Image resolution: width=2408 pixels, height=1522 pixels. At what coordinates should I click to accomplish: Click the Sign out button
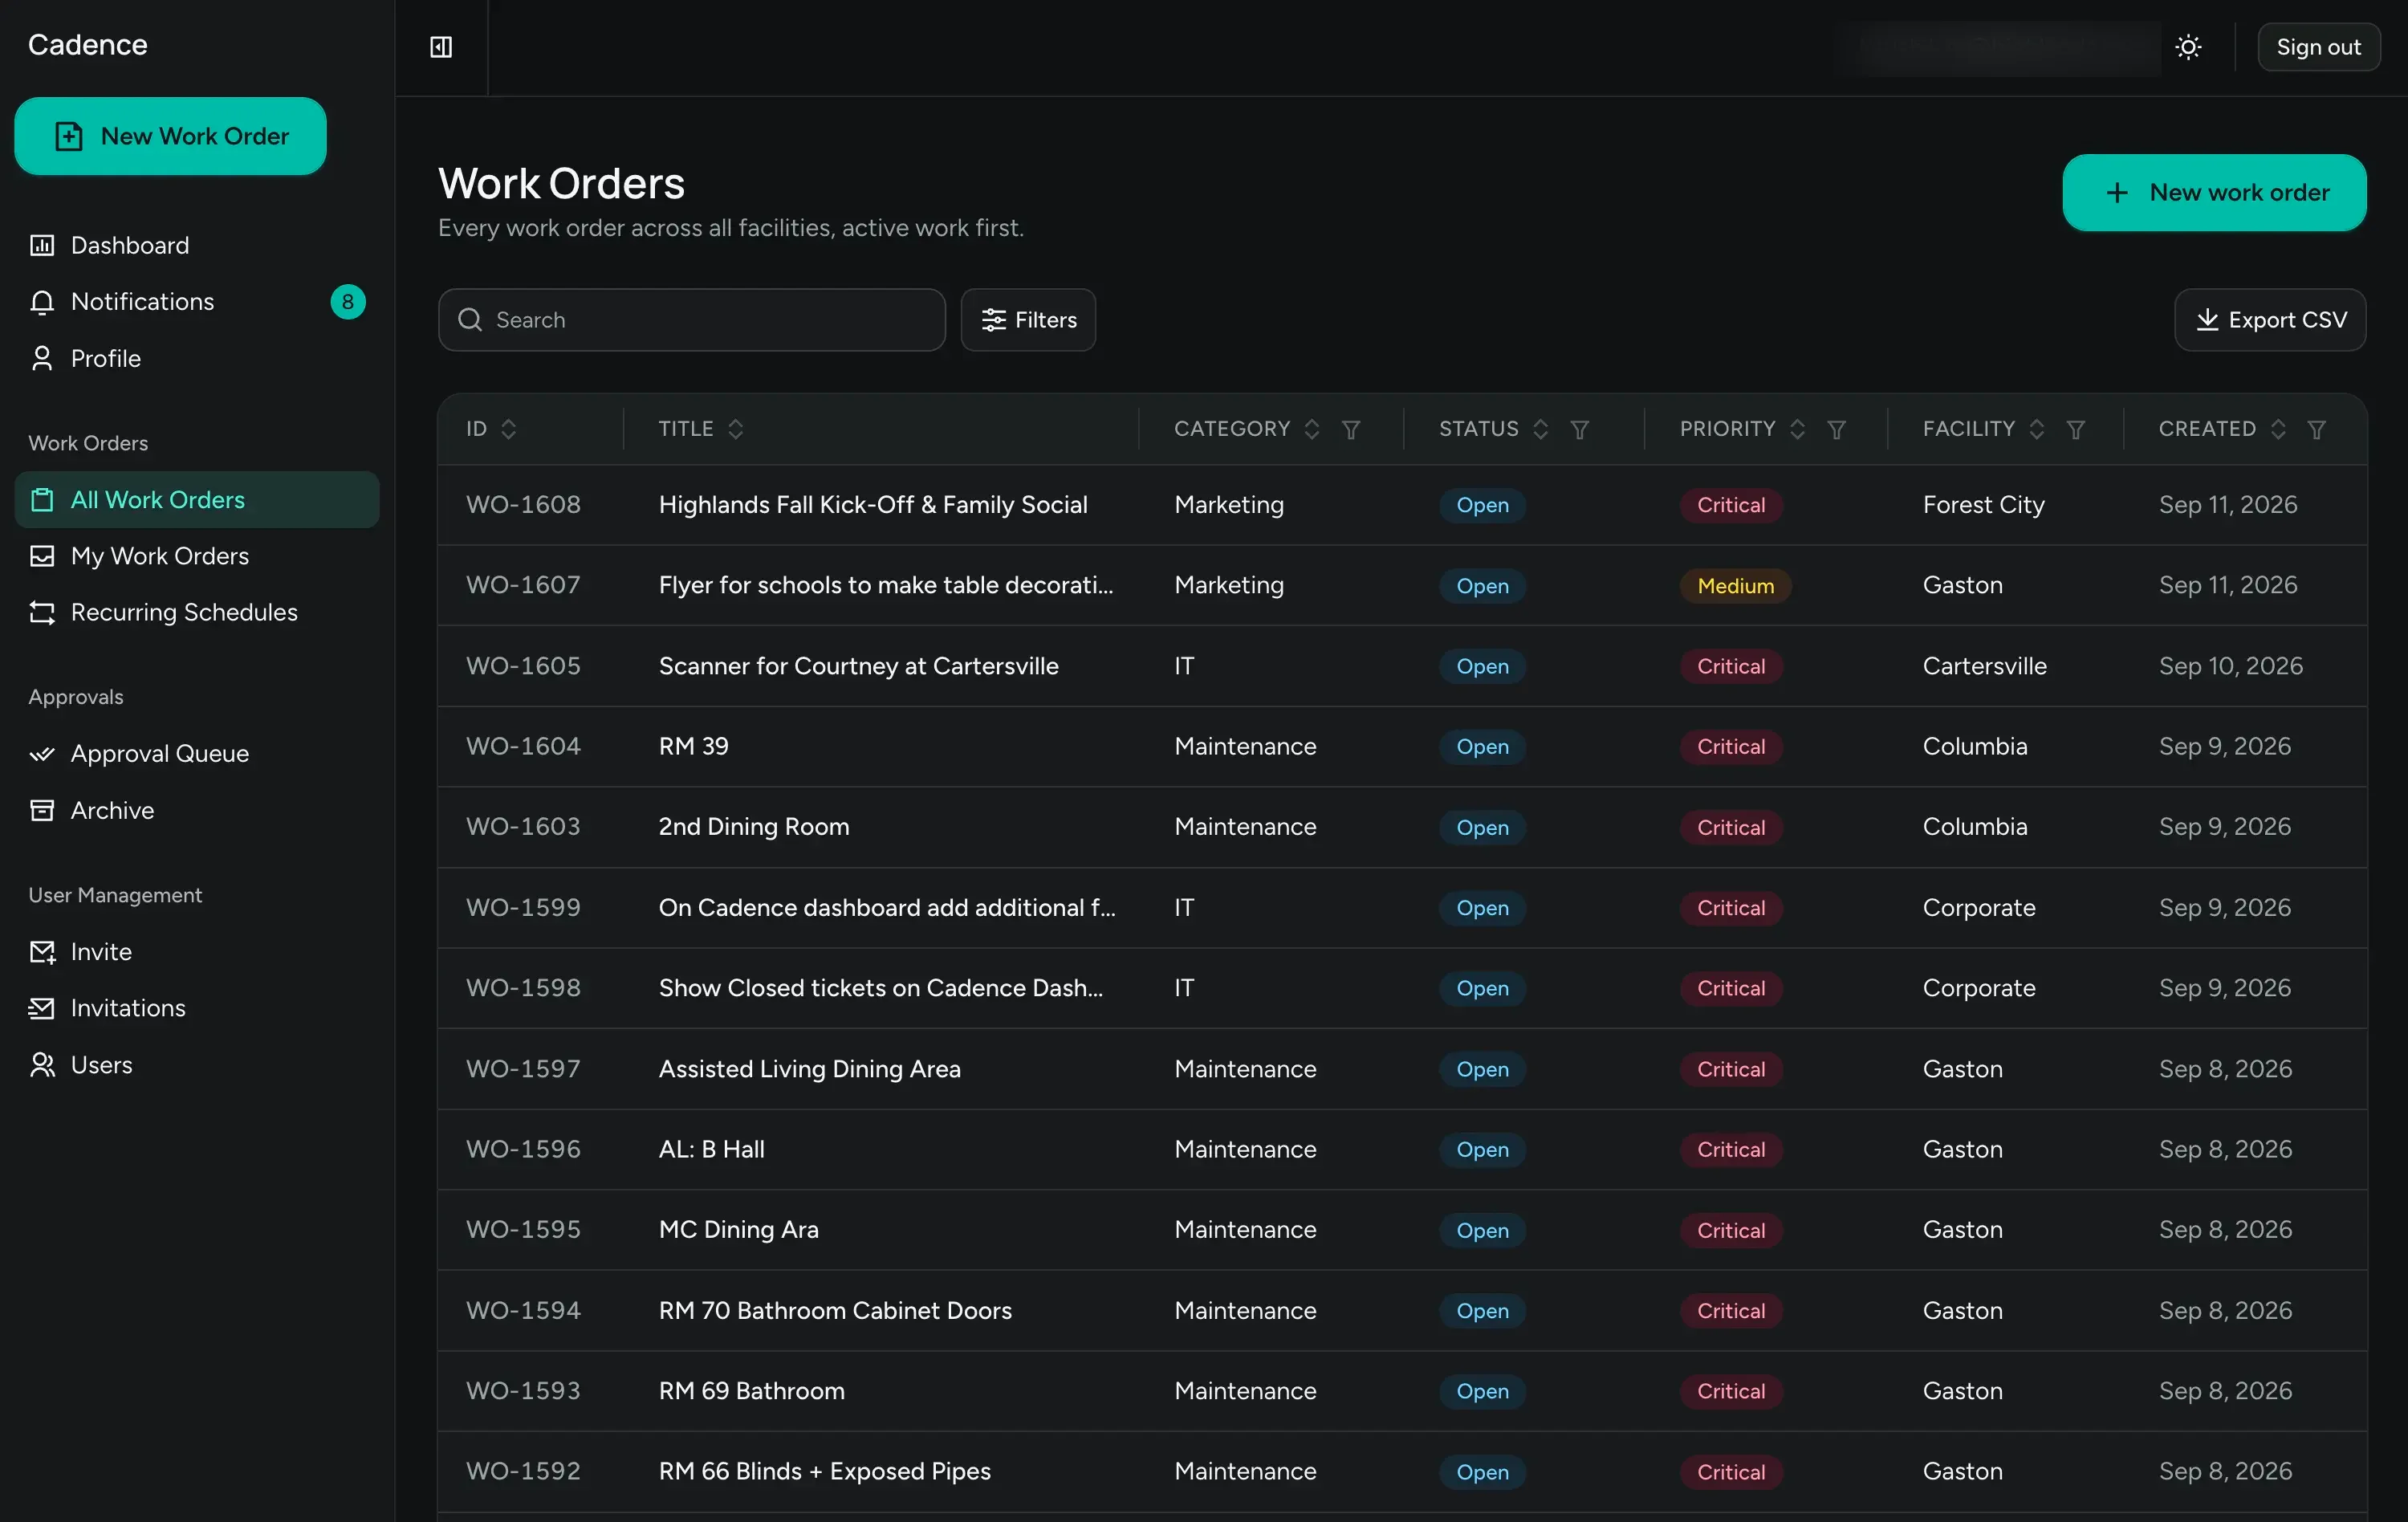2318,47
